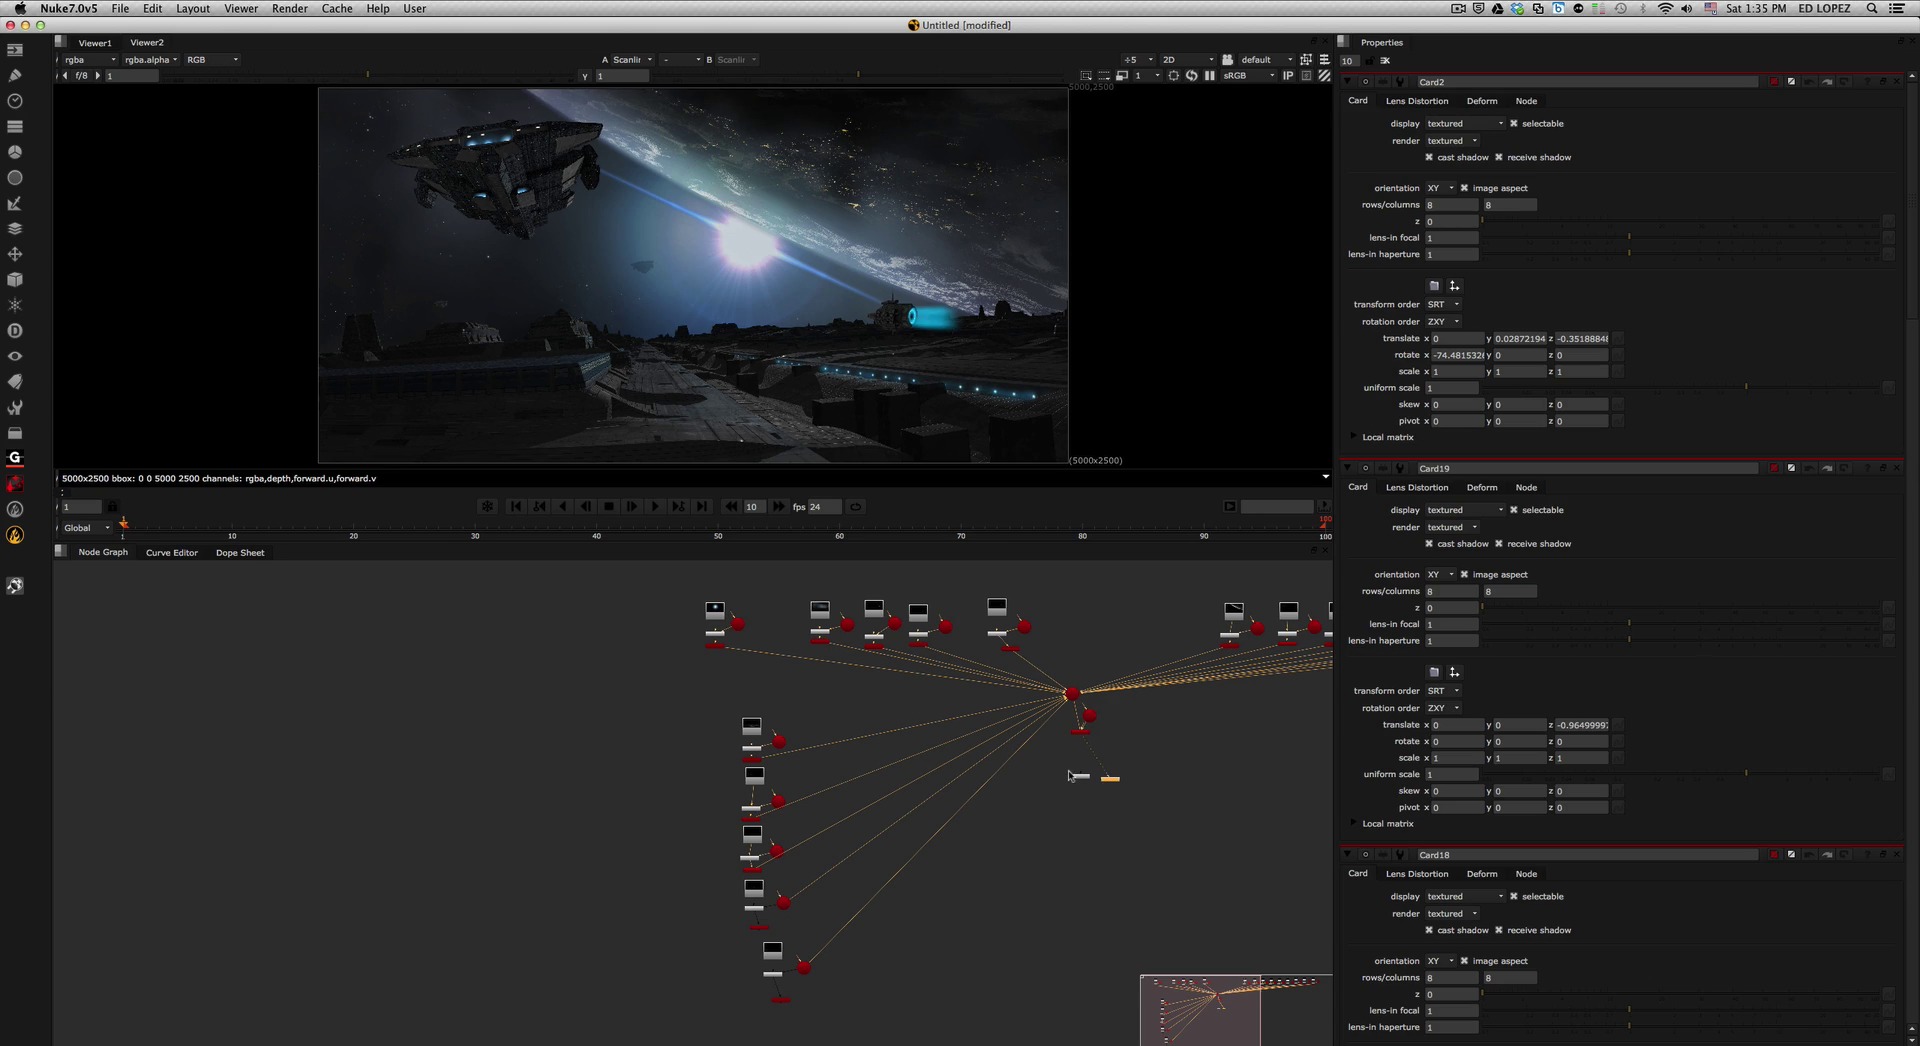
Task: Open the rgba.alpha channel dropdown
Action: click(151, 59)
